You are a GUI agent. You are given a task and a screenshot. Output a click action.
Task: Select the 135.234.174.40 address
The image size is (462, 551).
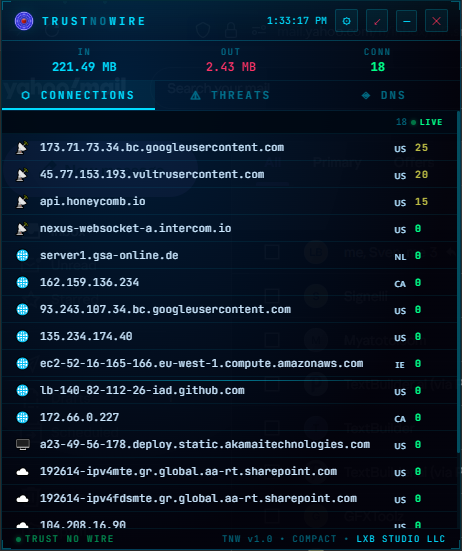pos(86,337)
